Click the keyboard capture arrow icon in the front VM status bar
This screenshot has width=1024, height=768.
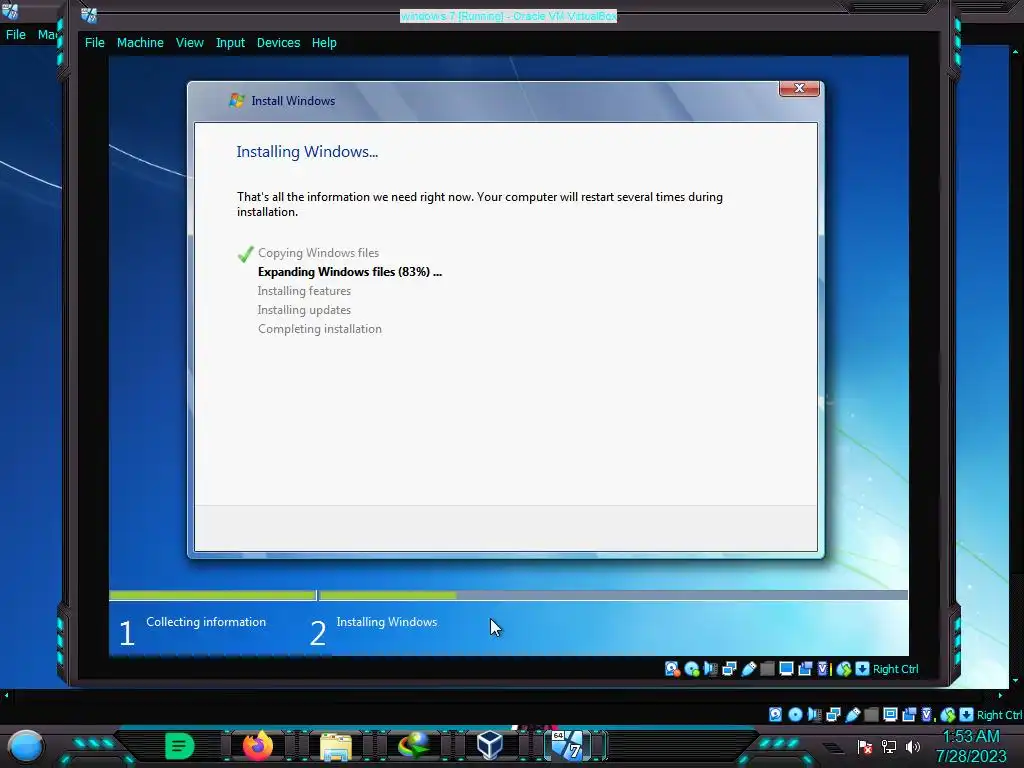(862, 669)
